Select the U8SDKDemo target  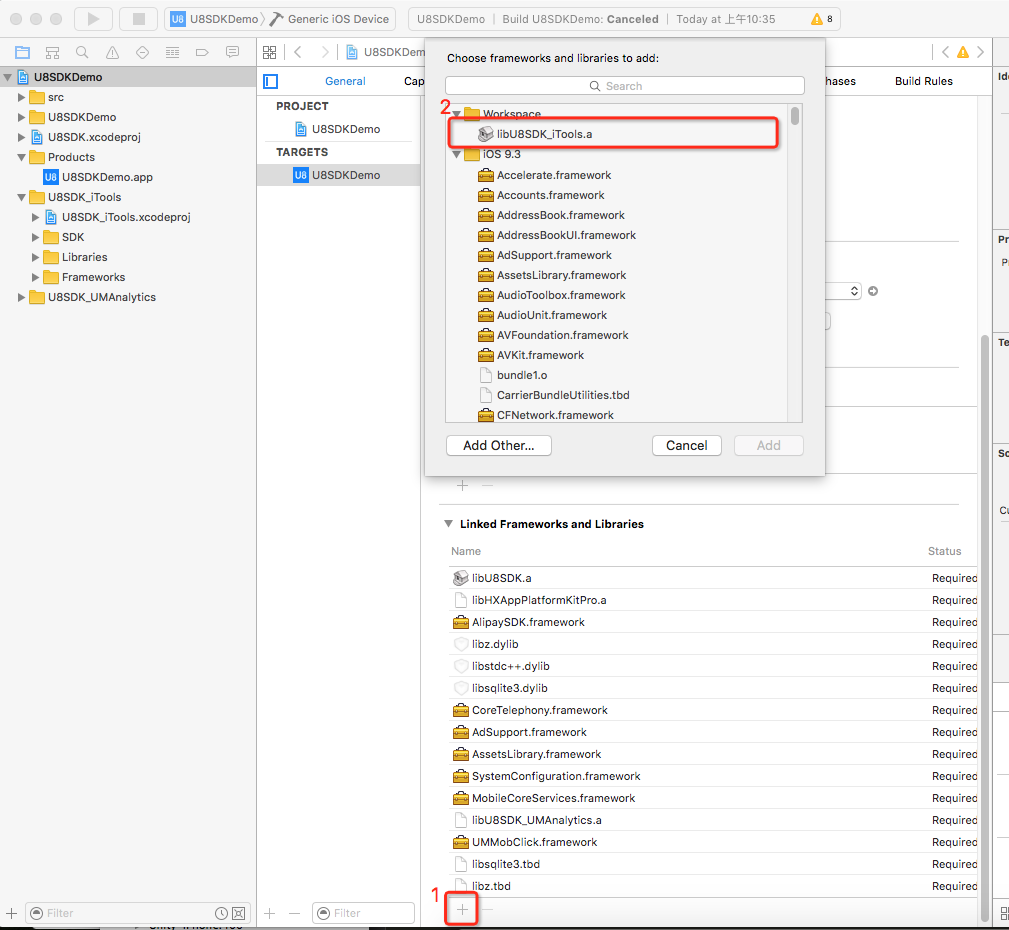[x=338, y=175]
